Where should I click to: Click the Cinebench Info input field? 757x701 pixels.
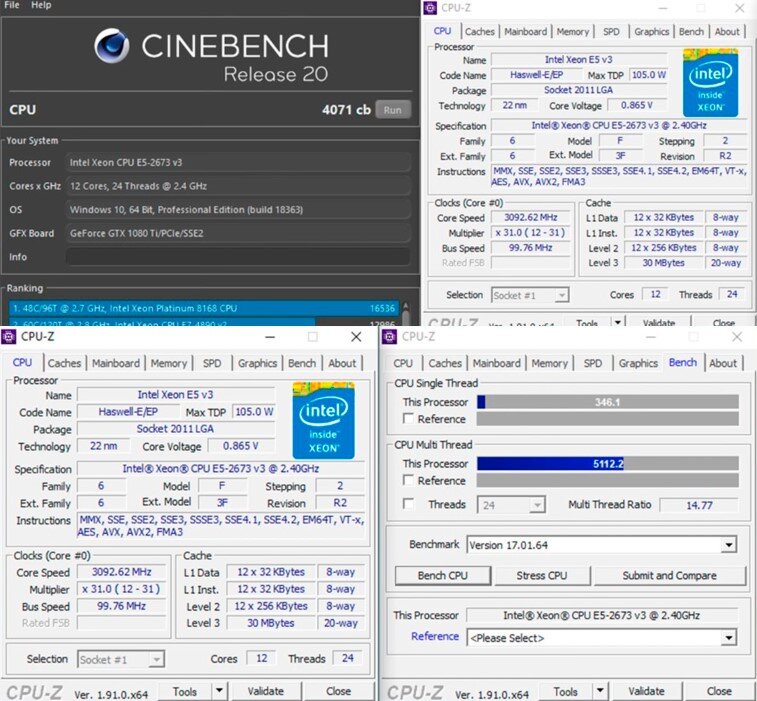click(x=238, y=257)
